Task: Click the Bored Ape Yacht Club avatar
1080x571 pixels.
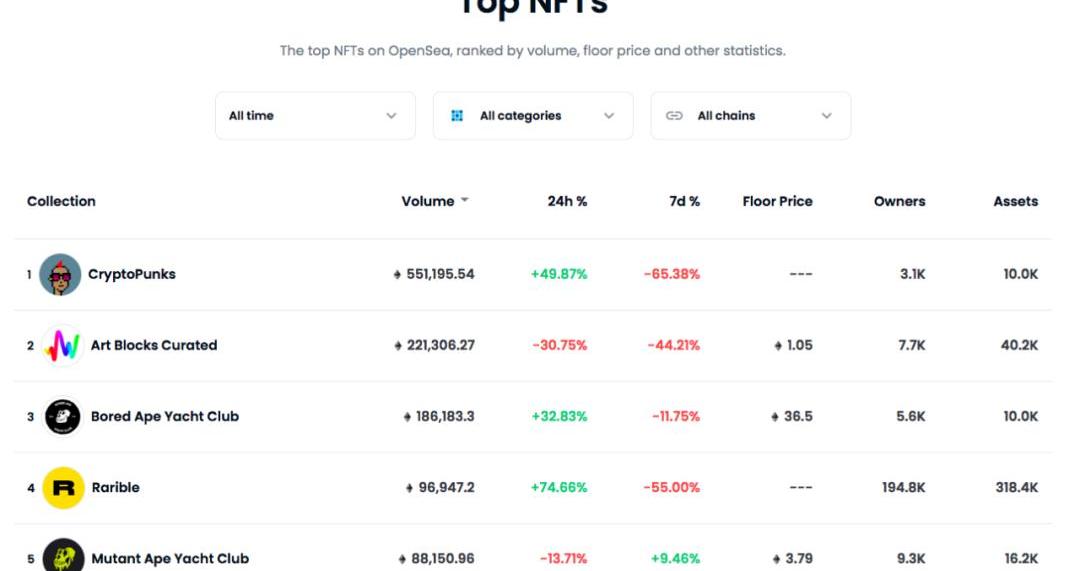Action: (62, 417)
